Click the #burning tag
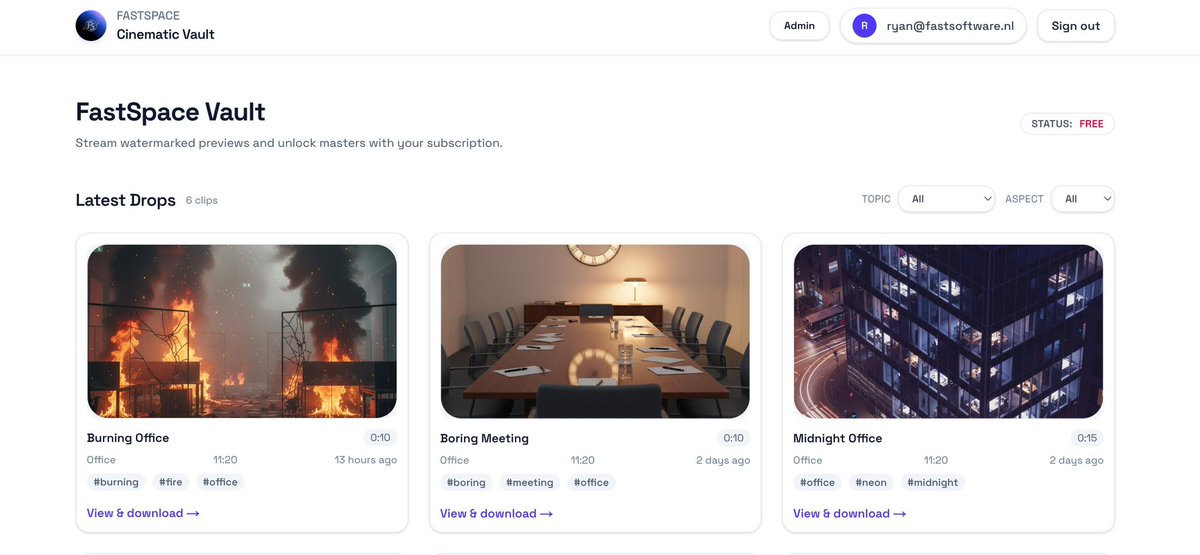 point(116,482)
